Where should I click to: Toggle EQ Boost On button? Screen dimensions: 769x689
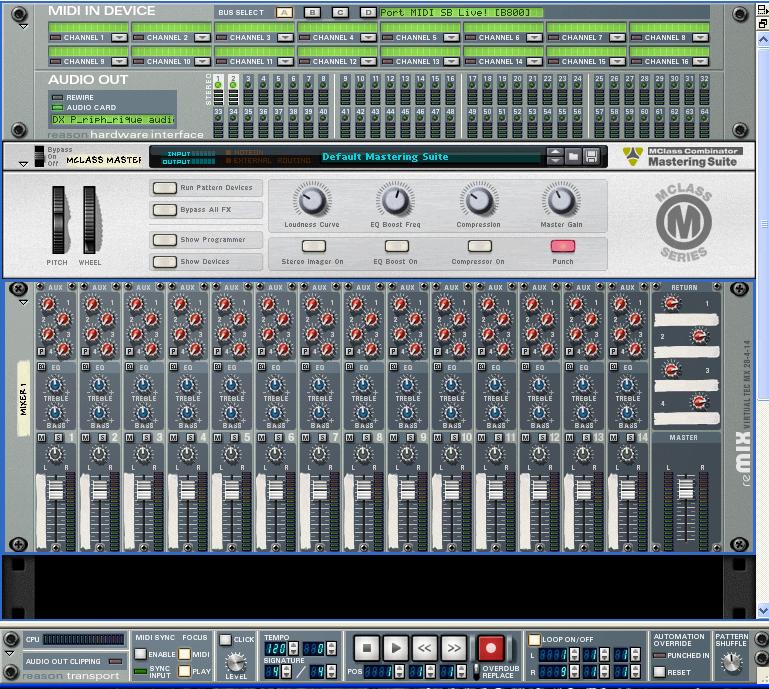tap(397, 246)
